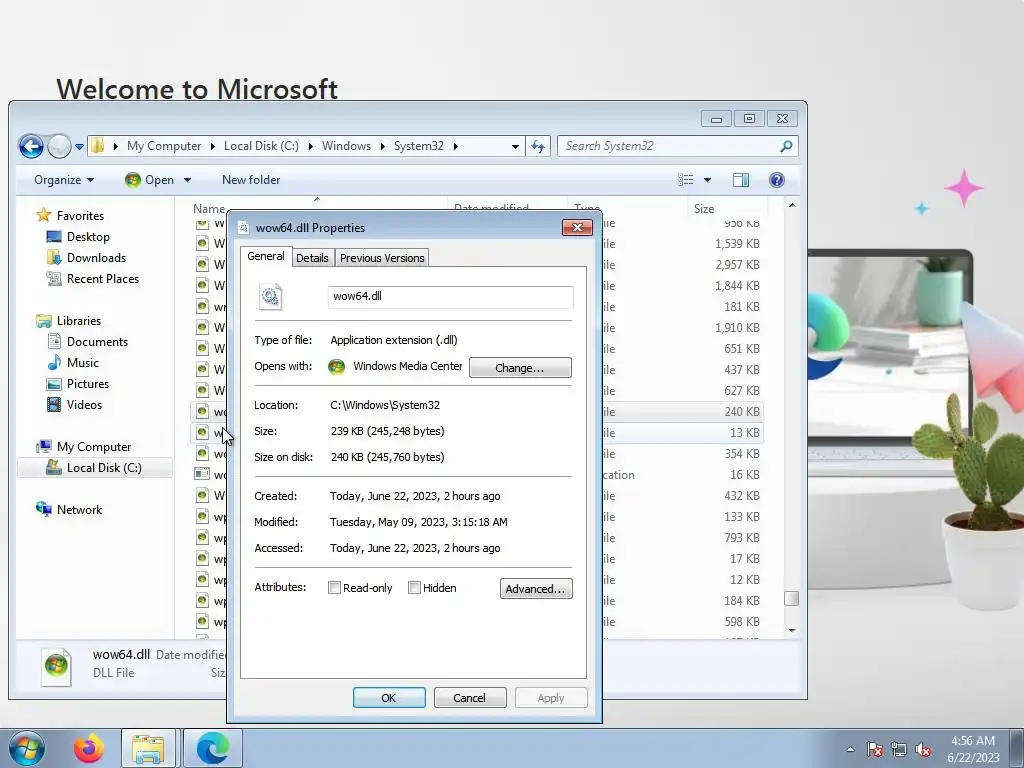Click the Explorer forward arrow button
This screenshot has width=1024, height=768.
tap(59, 146)
